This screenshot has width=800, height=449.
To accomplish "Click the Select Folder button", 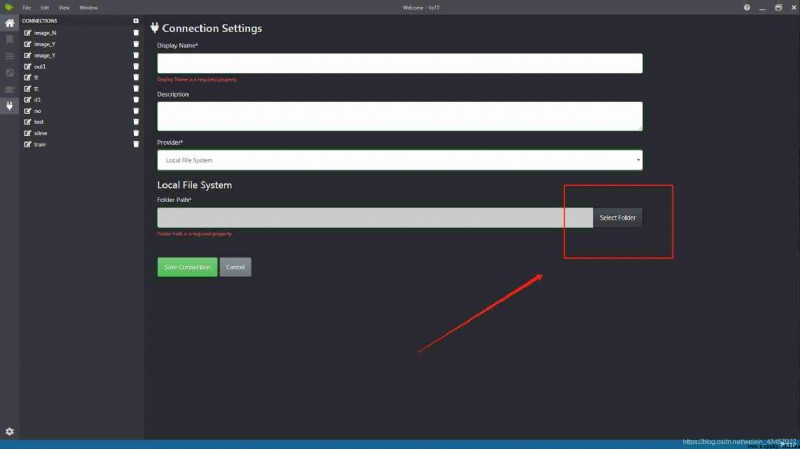I will (617, 217).
